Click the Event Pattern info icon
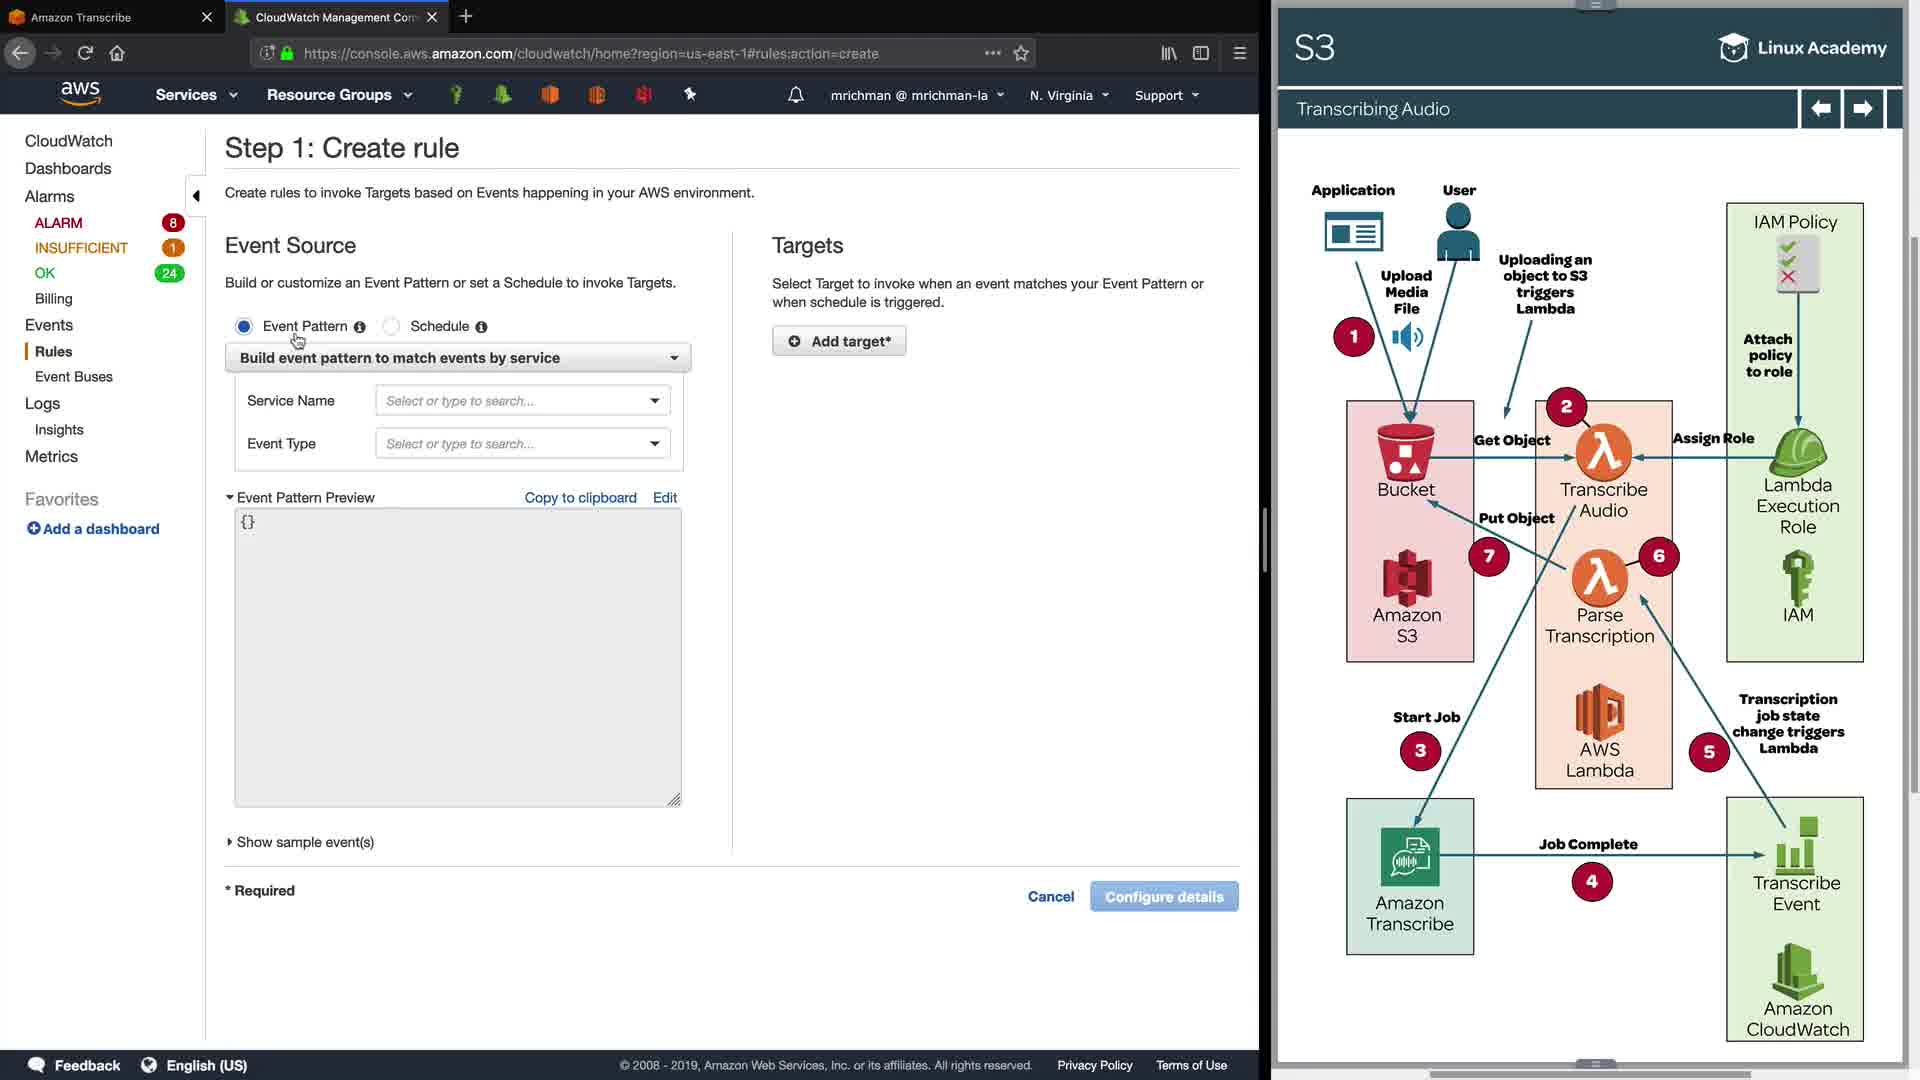 pyautogui.click(x=360, y=327)
